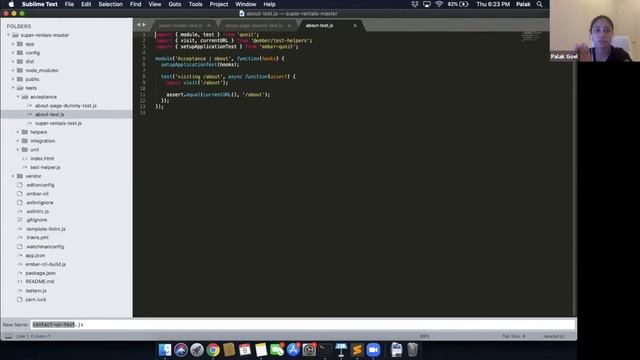Viewport: 640px width, 360px height.
Task: Expand the vendor folder
Action: pos(13,176)
